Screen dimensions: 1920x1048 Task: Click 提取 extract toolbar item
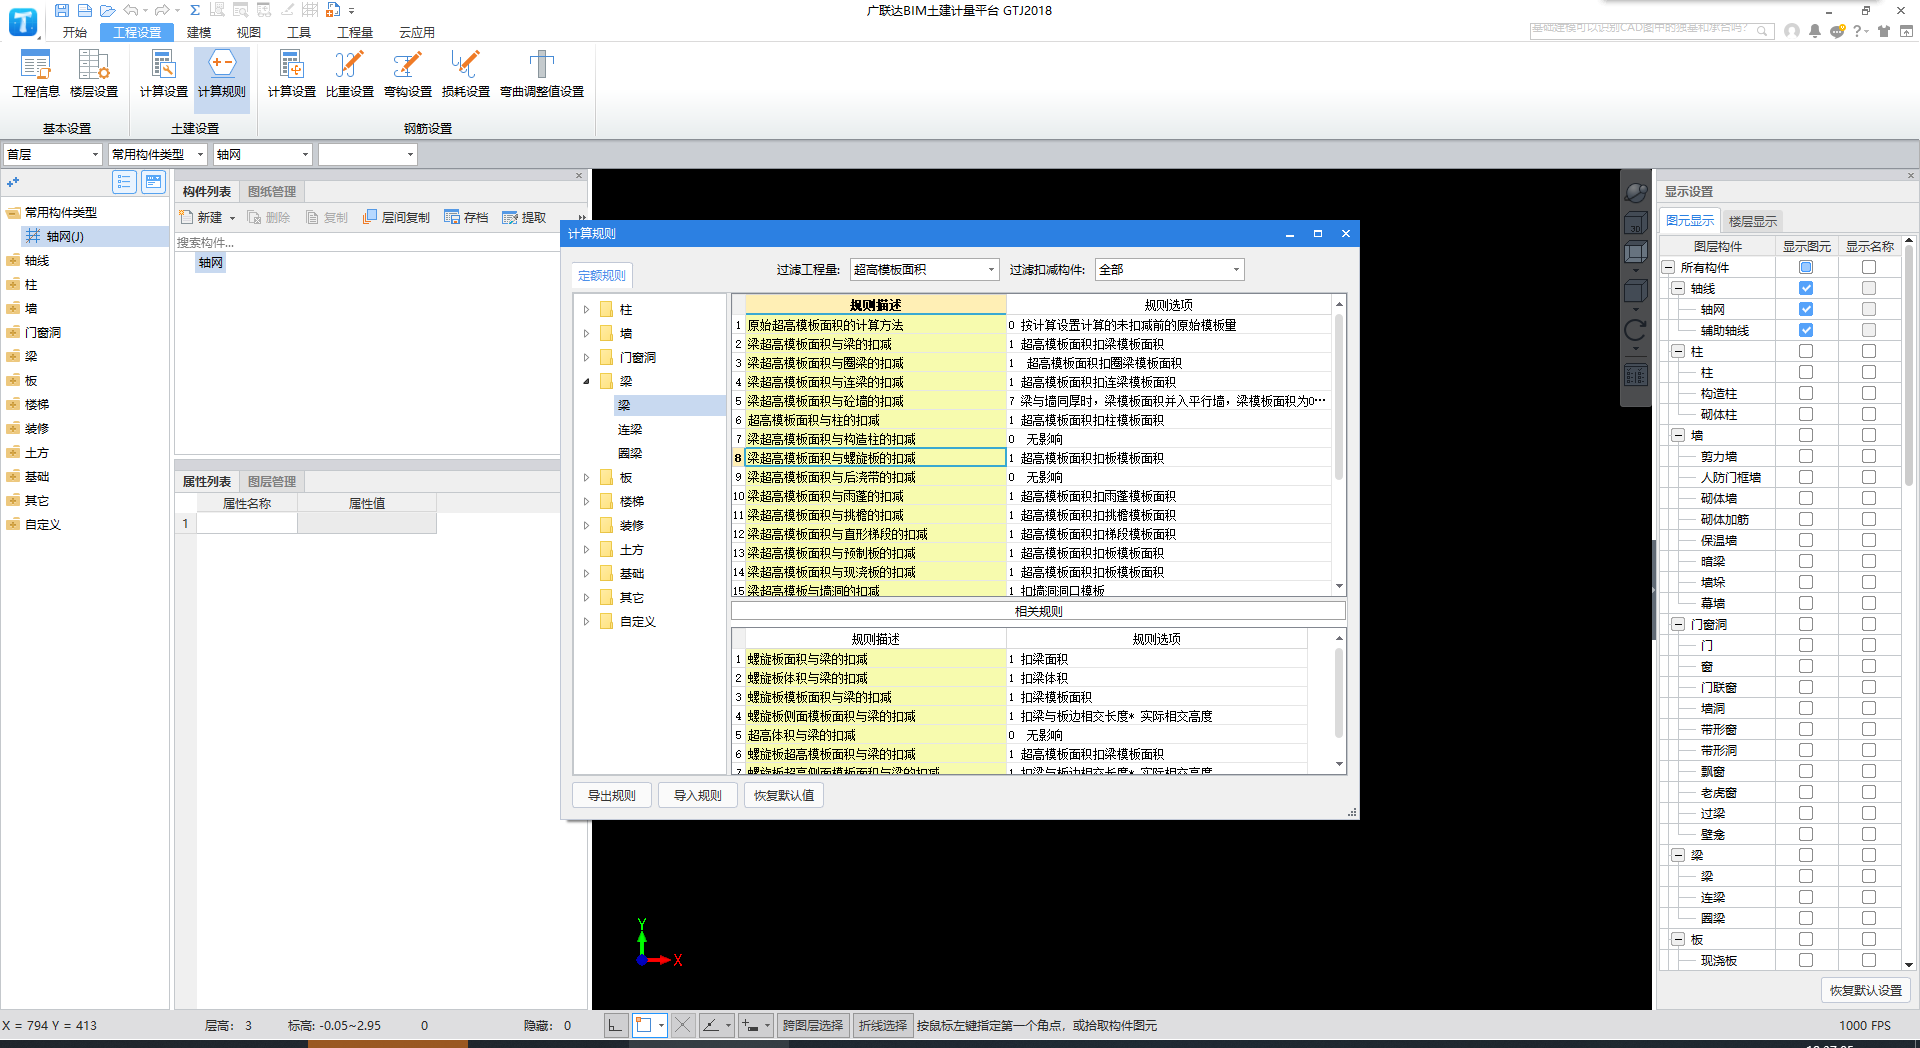click(524, 217)
